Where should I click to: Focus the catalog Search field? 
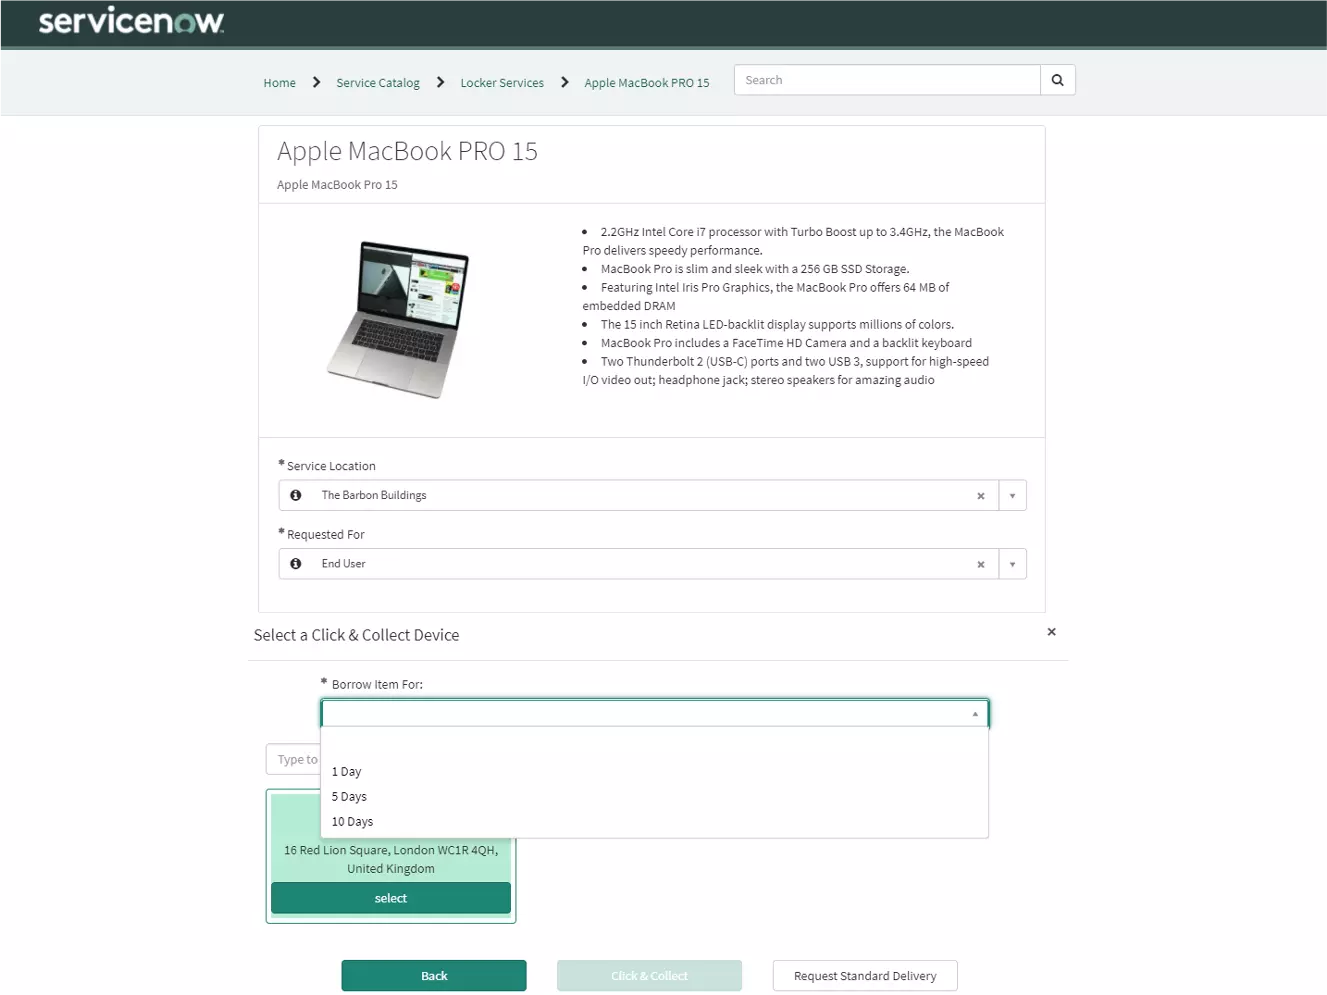(x=887, y=80)
